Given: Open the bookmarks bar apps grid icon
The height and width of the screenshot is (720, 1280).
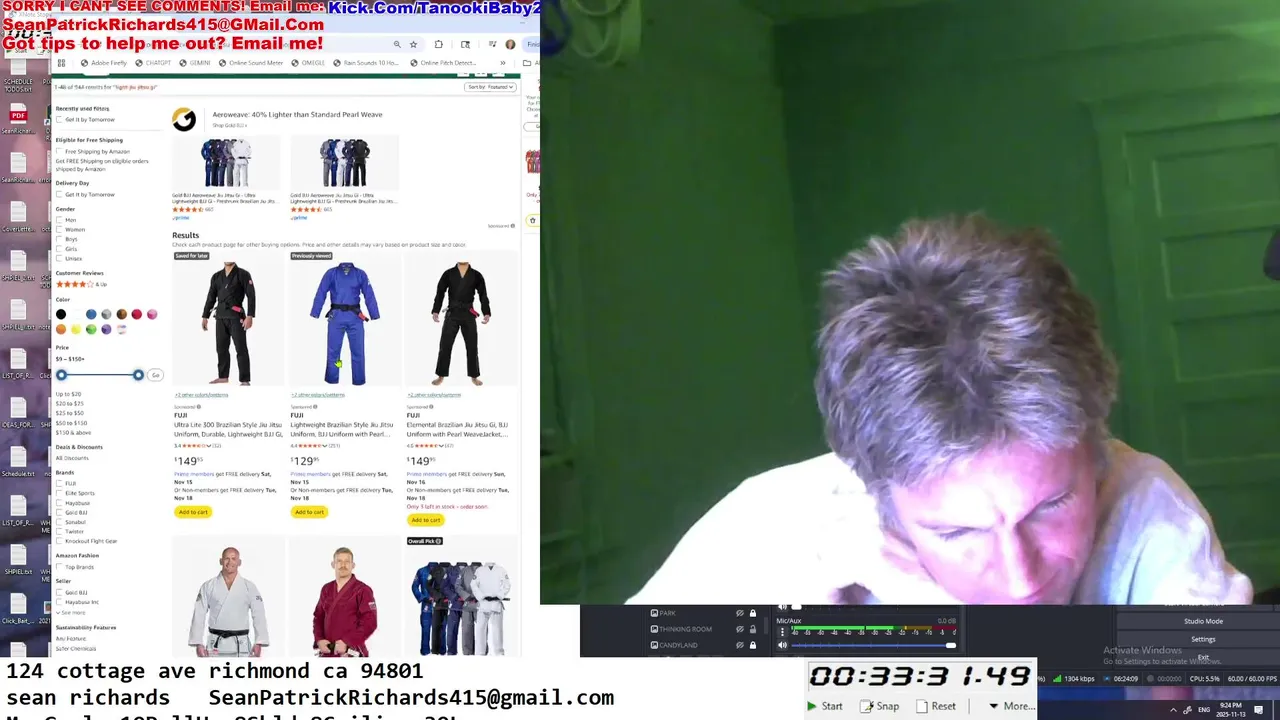Looking at the screenshot, I should click(x=61, y=63).
